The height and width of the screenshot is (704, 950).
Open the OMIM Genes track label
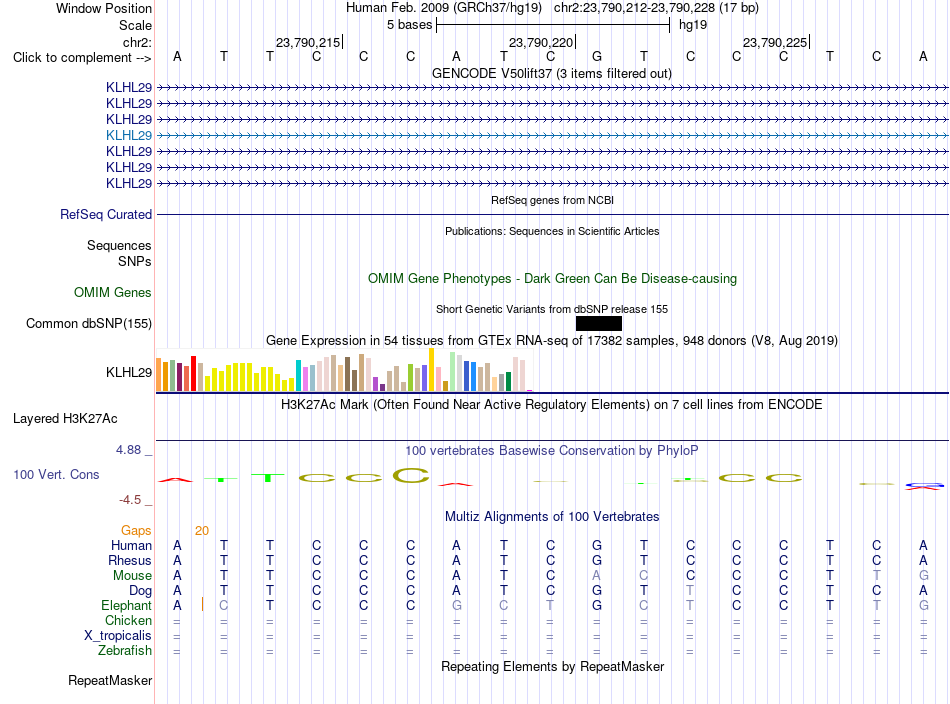pos(112,293)
